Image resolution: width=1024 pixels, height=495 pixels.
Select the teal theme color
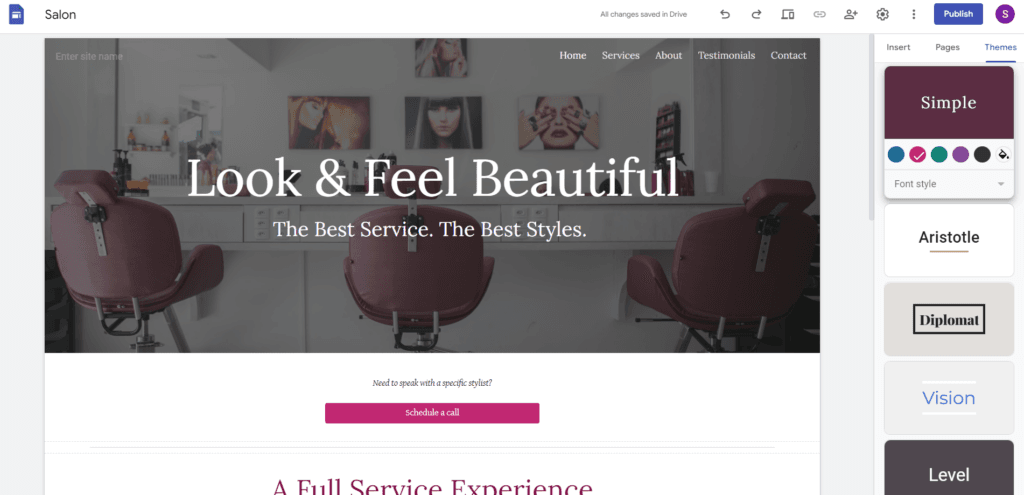[x=939, y=155]
